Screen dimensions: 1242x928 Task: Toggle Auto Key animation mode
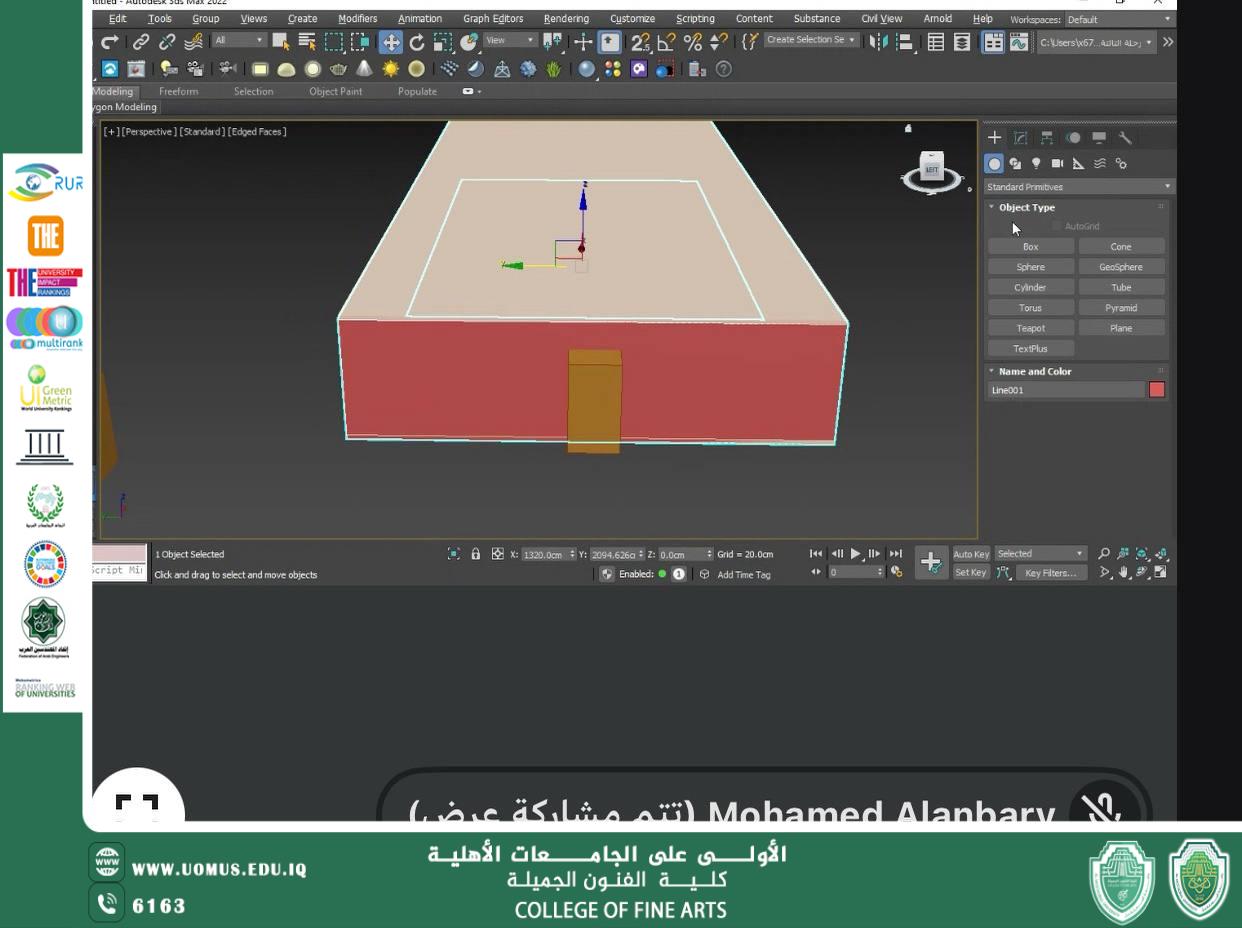point(970,554)
